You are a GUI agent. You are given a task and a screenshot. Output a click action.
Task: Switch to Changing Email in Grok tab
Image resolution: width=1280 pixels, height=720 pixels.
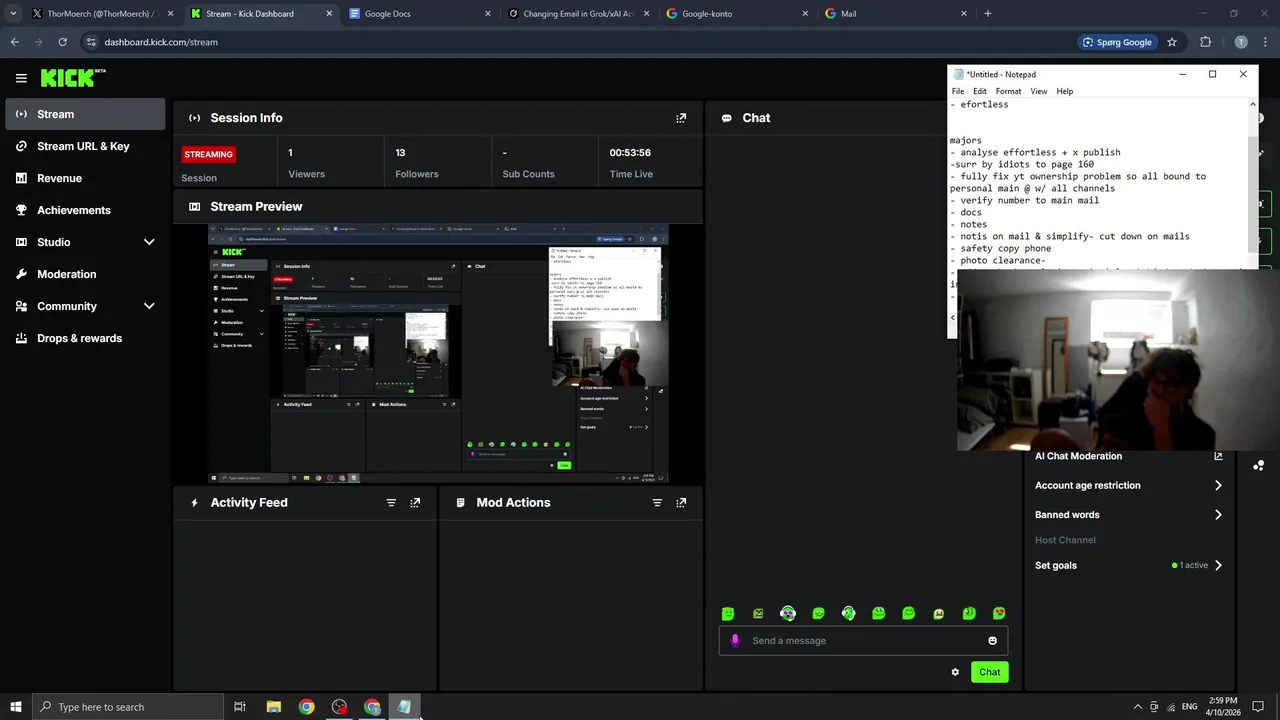(579, 14)
